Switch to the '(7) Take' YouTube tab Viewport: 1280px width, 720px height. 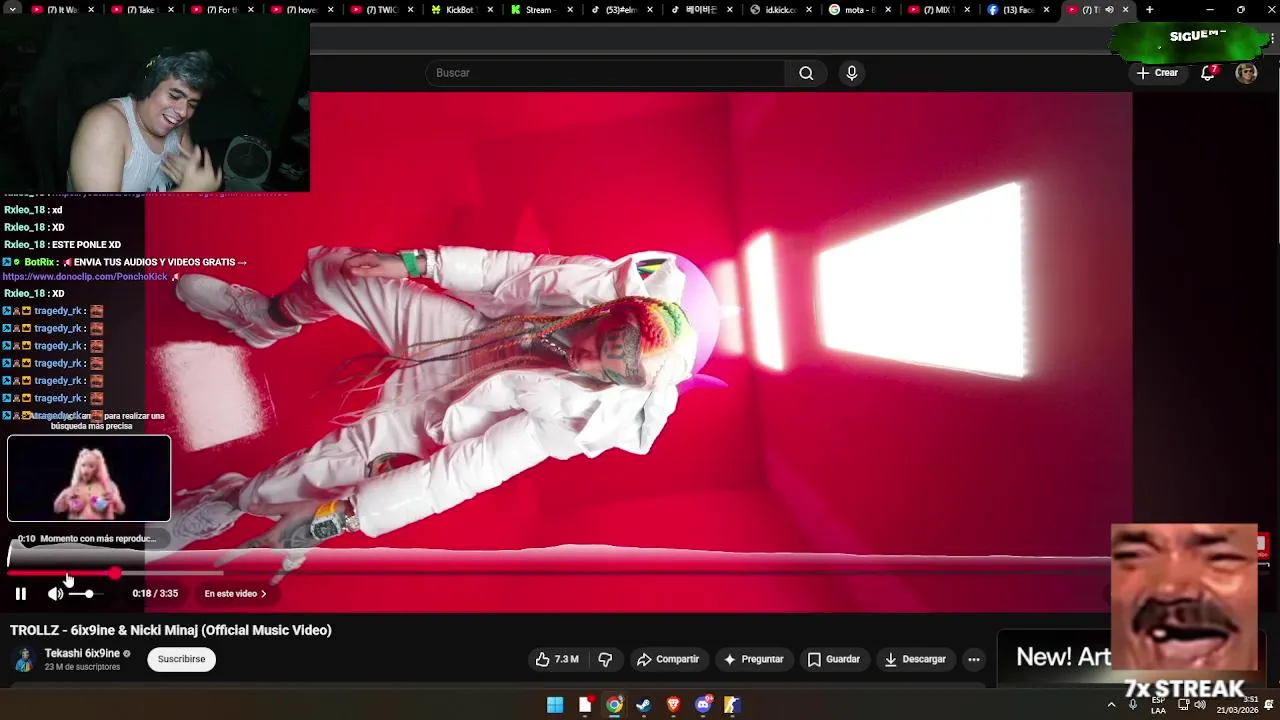142,10
